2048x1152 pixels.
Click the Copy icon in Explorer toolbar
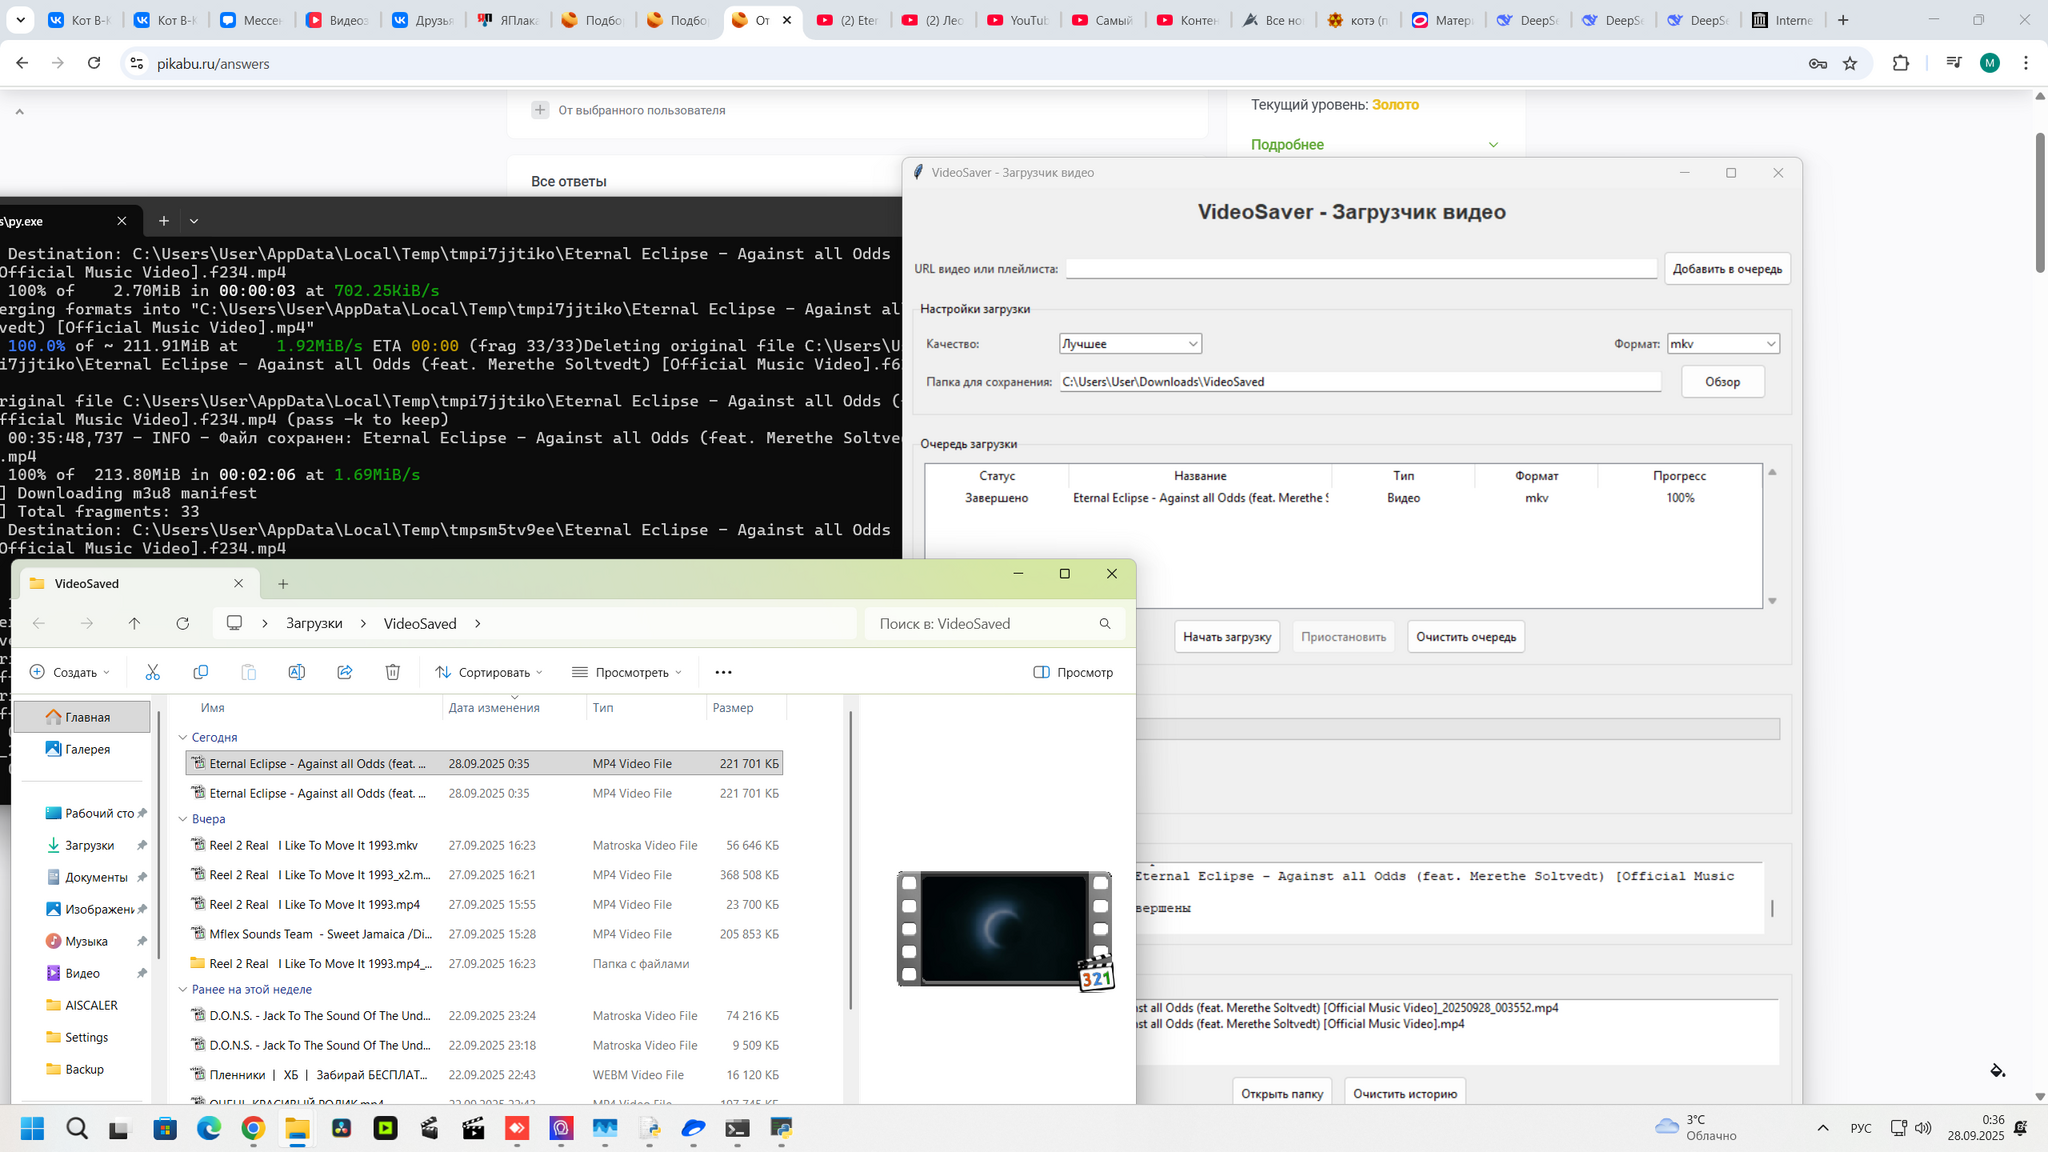point(200,672)
